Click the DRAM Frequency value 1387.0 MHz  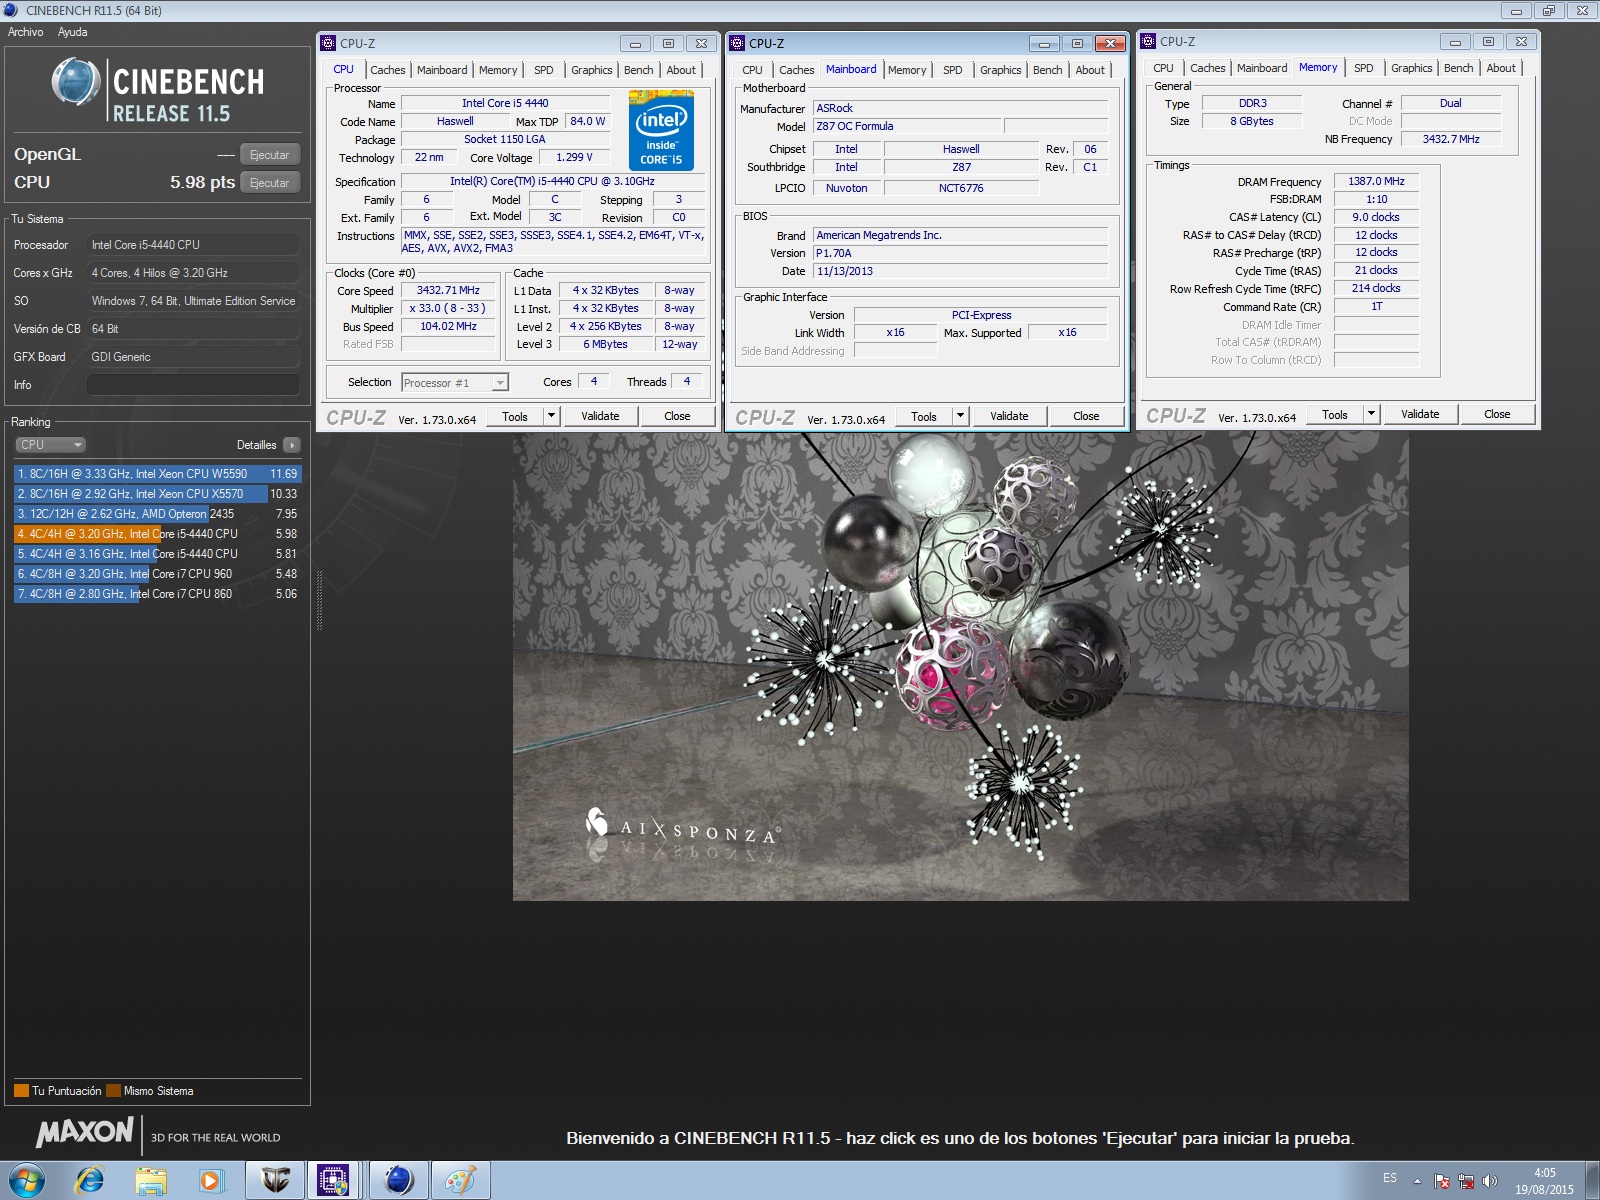click(x=1376, y=182)
